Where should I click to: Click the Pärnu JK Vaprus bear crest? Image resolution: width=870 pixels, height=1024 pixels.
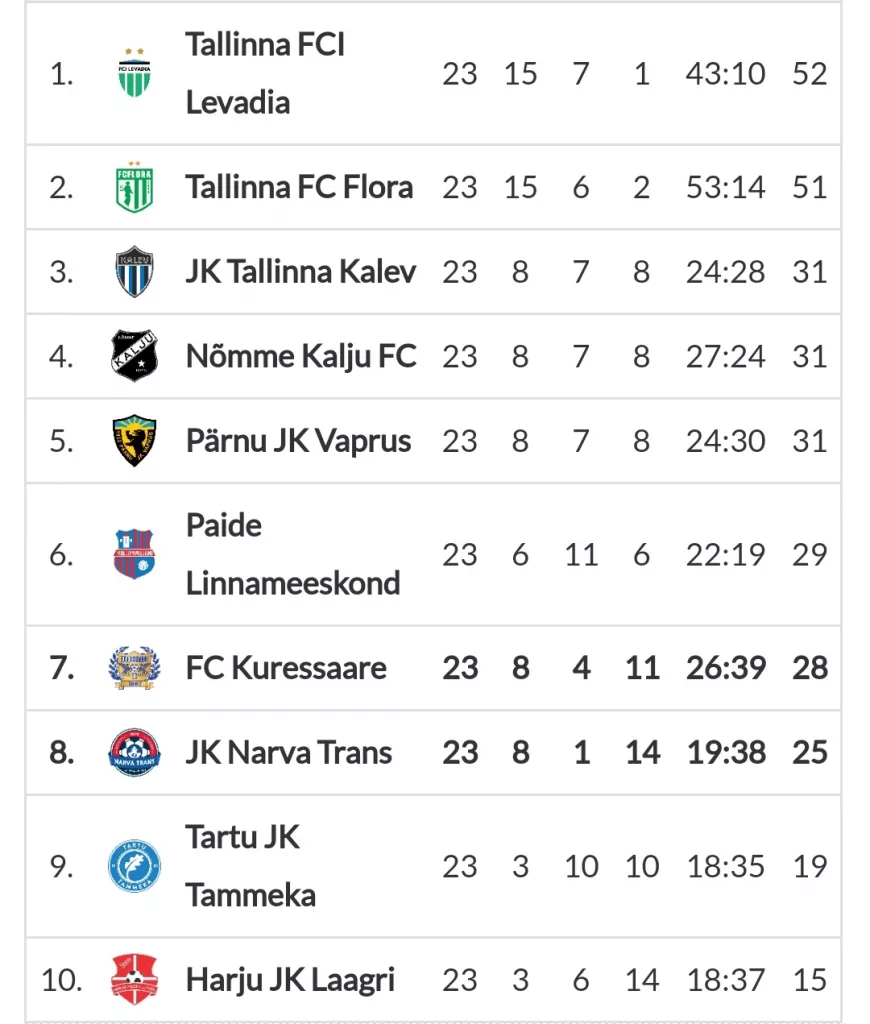click(x=135, y=441)
